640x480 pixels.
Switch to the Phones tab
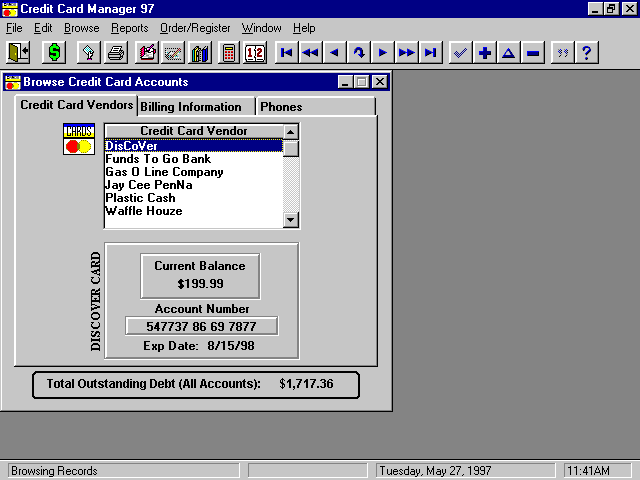click(281, 107)
